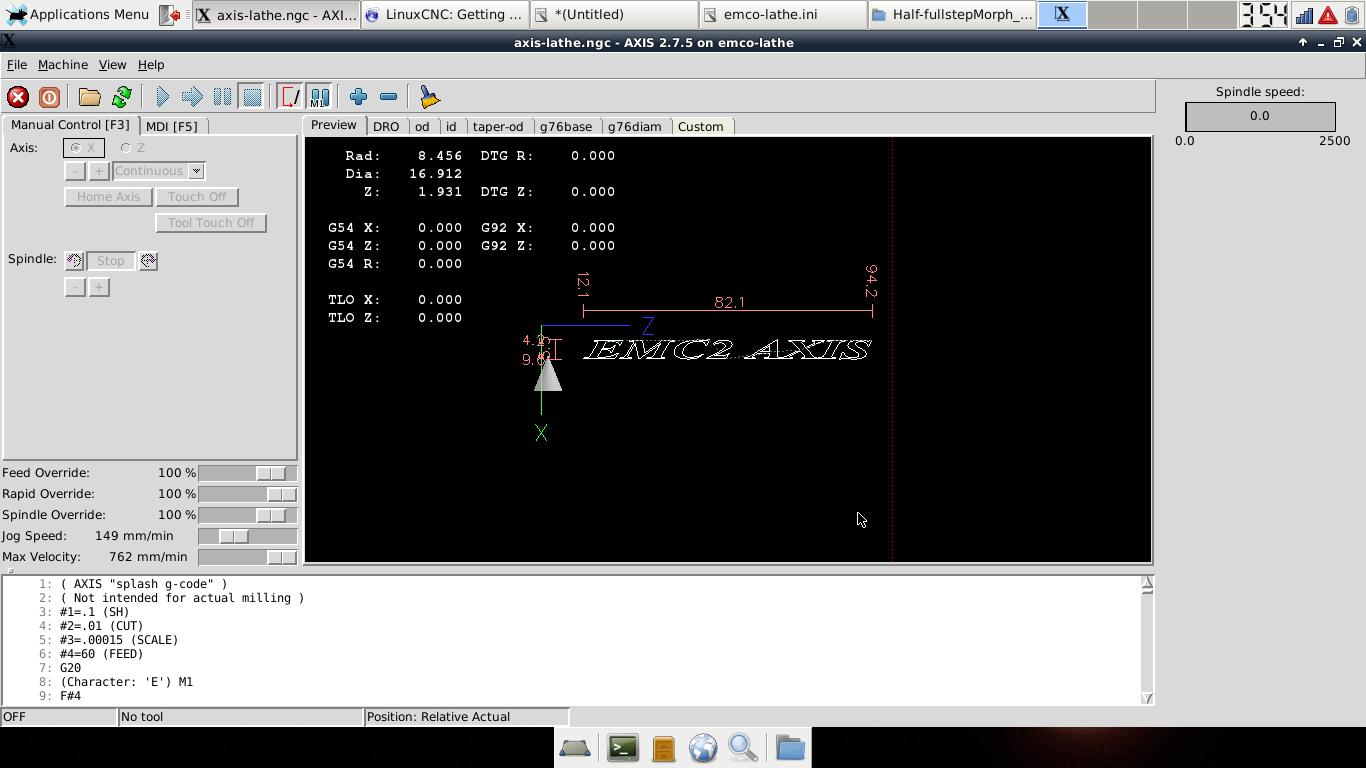Select the id tab
The image size is (1366, 768).
(x=451, y=127)
